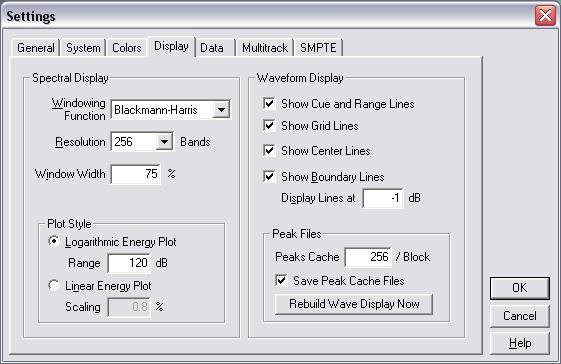Open the Colors tab
Image resolution: width=561 pixels, height=364 pixels.
point(127,48)
